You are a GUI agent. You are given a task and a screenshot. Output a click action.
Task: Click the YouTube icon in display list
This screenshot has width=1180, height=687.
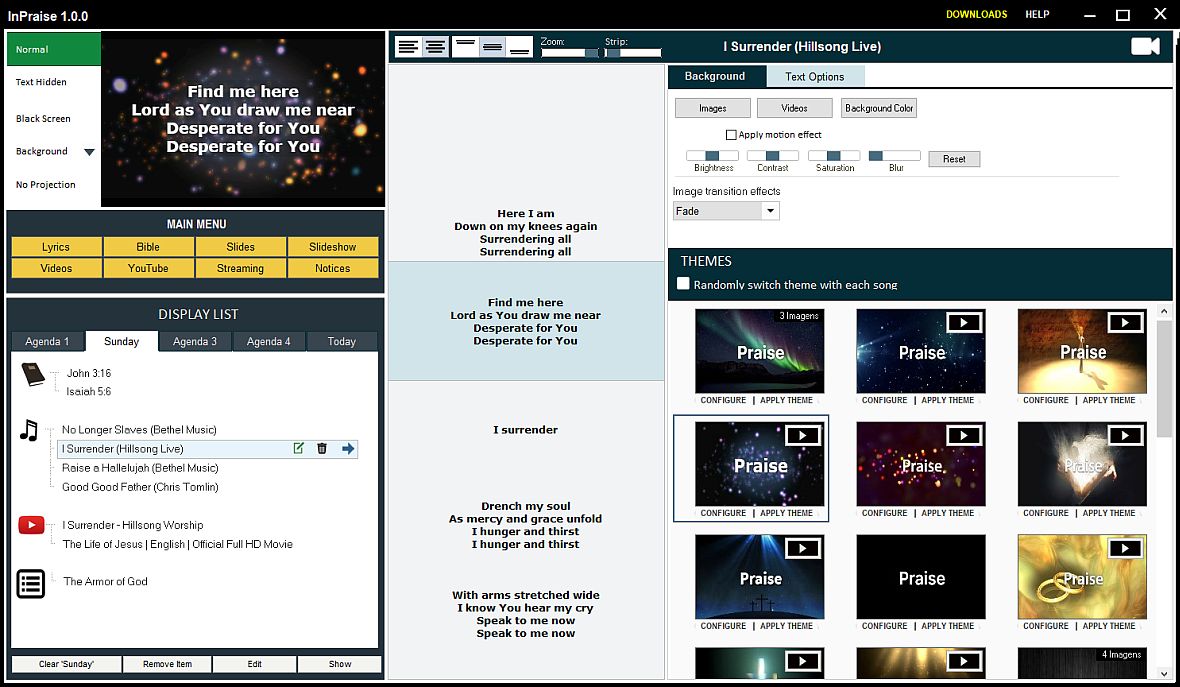tap(31, 525)
